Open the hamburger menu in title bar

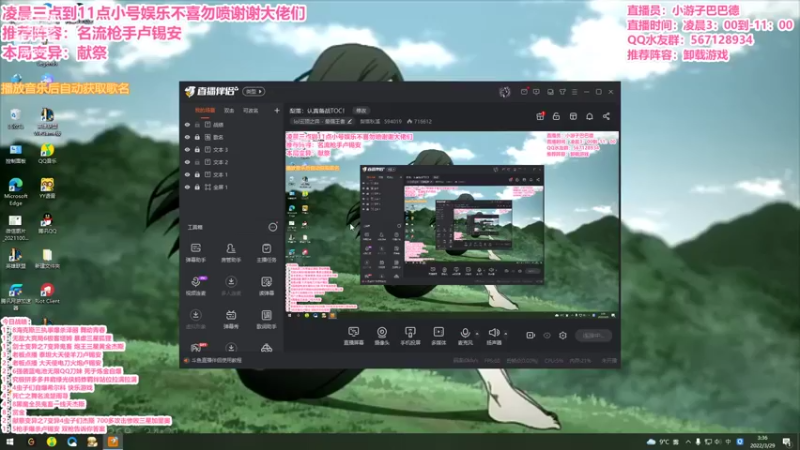pyautogui.click(x=574, y=92)
